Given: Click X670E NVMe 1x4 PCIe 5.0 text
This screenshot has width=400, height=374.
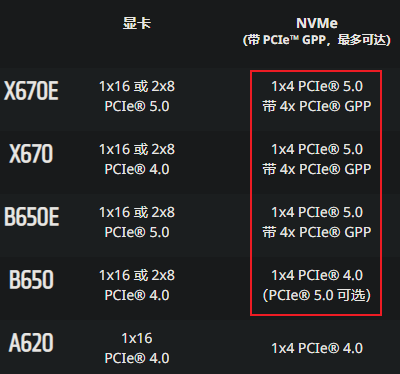Looking at the screenshot, I should [317, 86].
